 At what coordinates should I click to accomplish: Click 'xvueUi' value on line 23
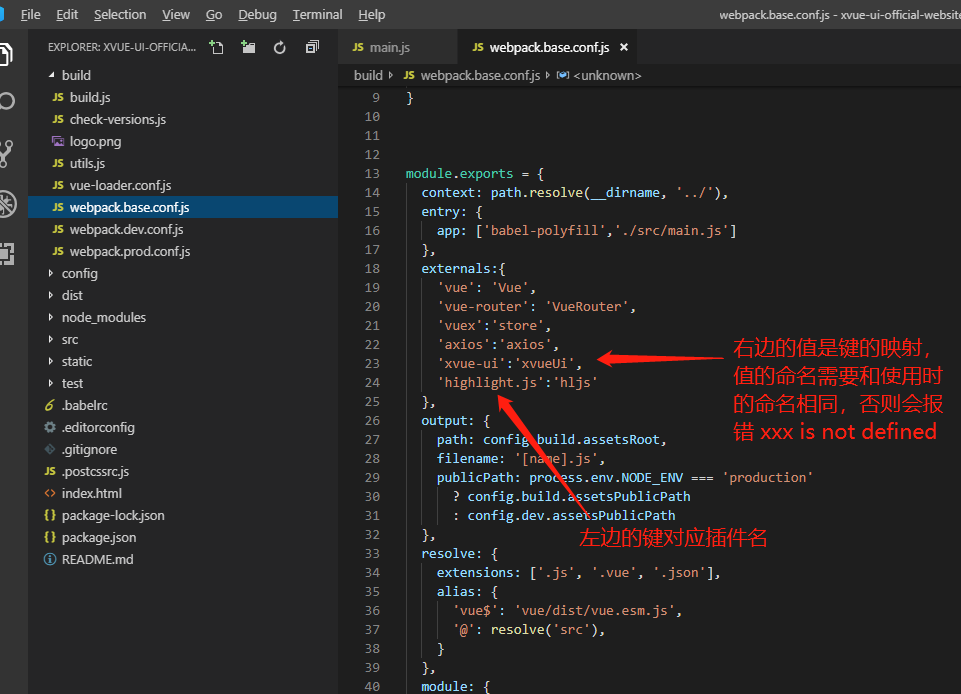[544, 364]
